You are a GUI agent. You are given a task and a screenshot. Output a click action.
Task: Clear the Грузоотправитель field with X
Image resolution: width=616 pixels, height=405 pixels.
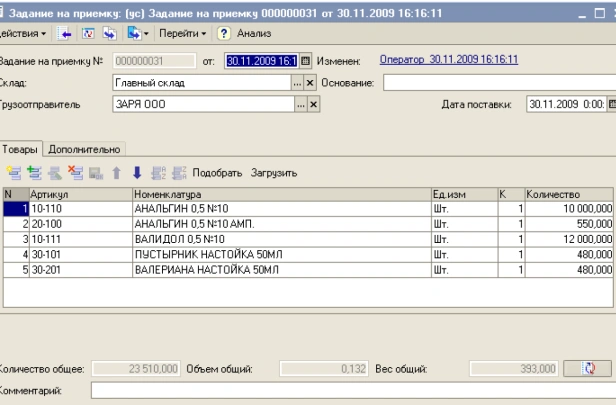314,104
